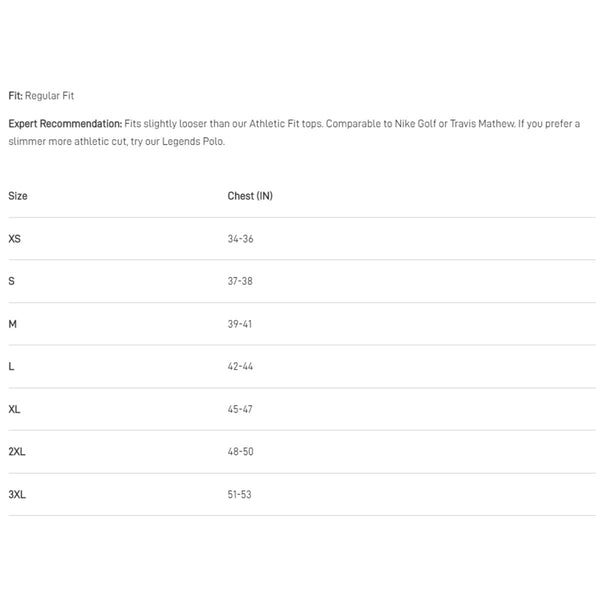The image size is (600, 600).
Task: Click the 51-53 chest measurement
Action: point(240,494)
